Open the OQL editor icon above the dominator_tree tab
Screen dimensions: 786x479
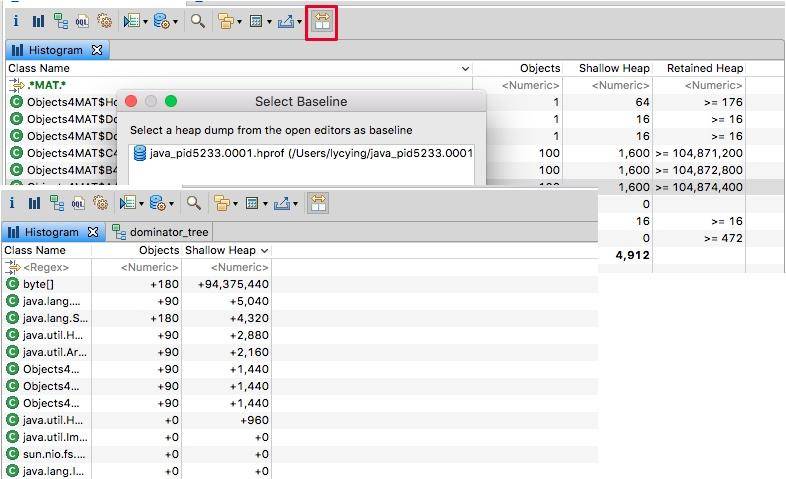[78, 203]
